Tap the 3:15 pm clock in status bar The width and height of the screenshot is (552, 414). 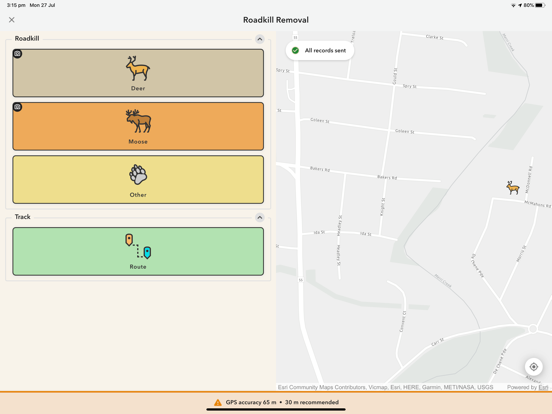pos(16,5)
